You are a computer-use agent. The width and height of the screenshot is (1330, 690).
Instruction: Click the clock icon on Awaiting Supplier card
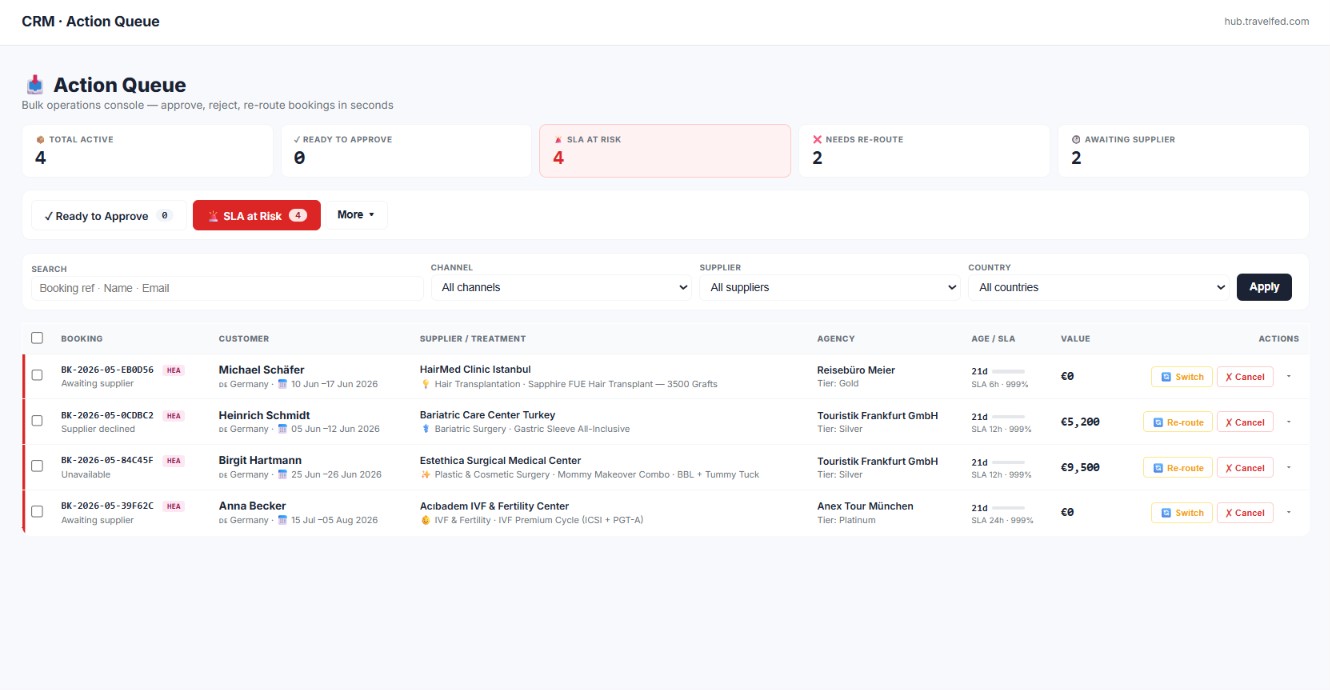[1076, 140]
